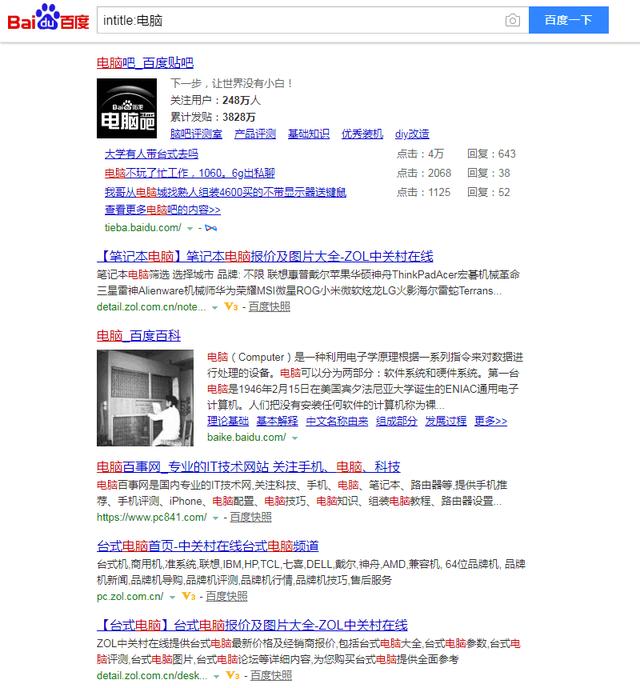640x688 pixels.
Task: Click the Baidu logo
Action: [x=48, y=18]
